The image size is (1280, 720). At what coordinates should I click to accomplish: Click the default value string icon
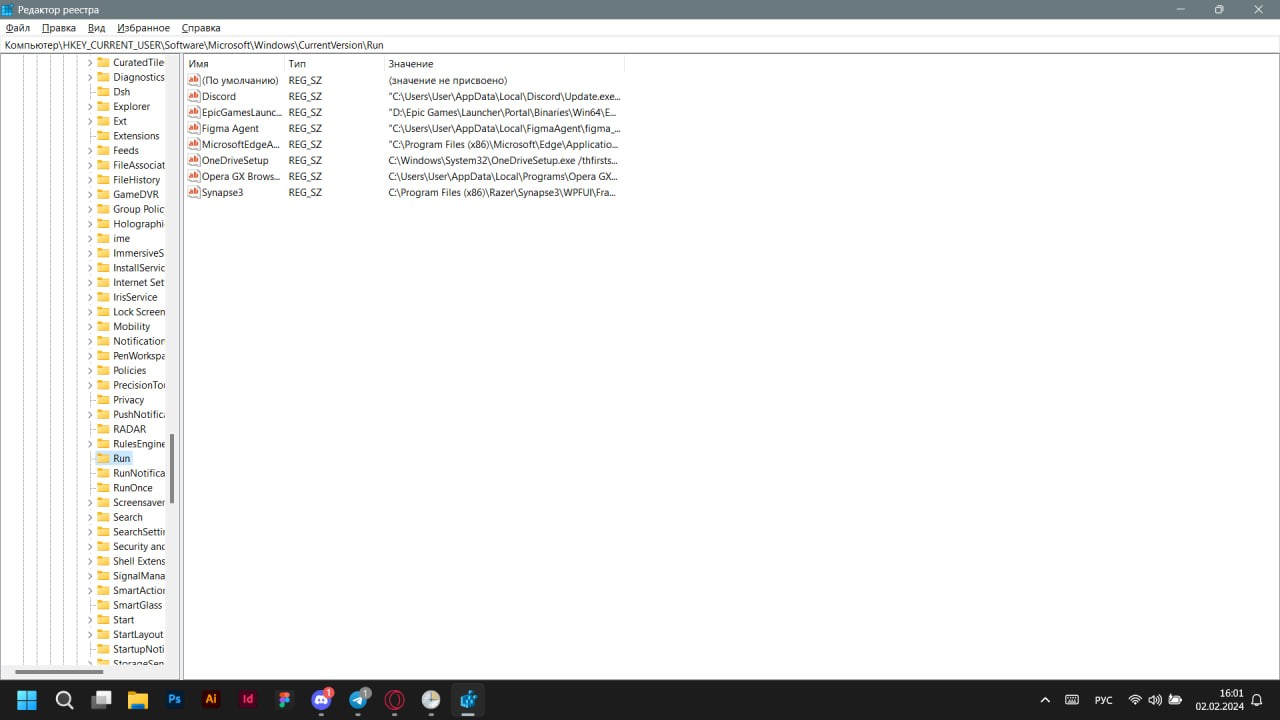pyautogui.click(x=194, y=80)
